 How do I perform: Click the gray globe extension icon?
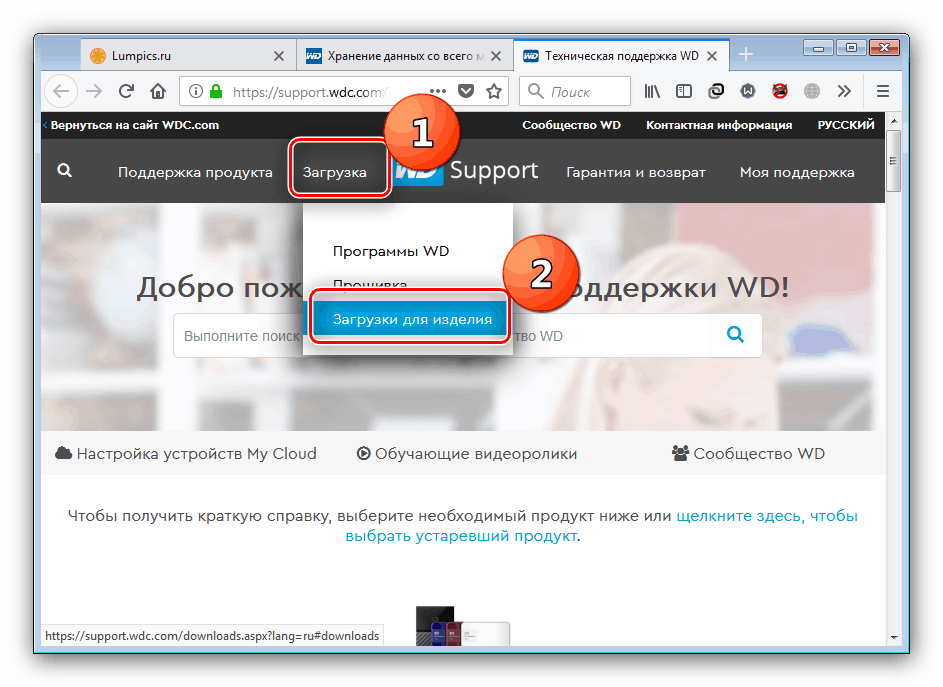click(812, 91)
